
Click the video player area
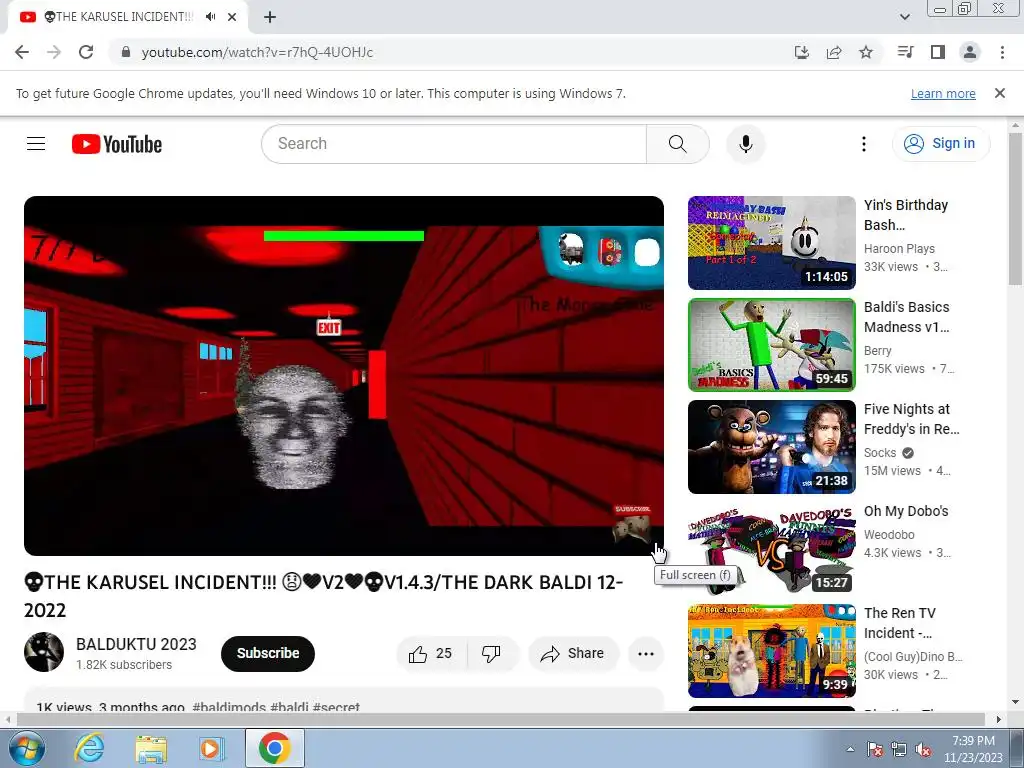pos(344,376)
